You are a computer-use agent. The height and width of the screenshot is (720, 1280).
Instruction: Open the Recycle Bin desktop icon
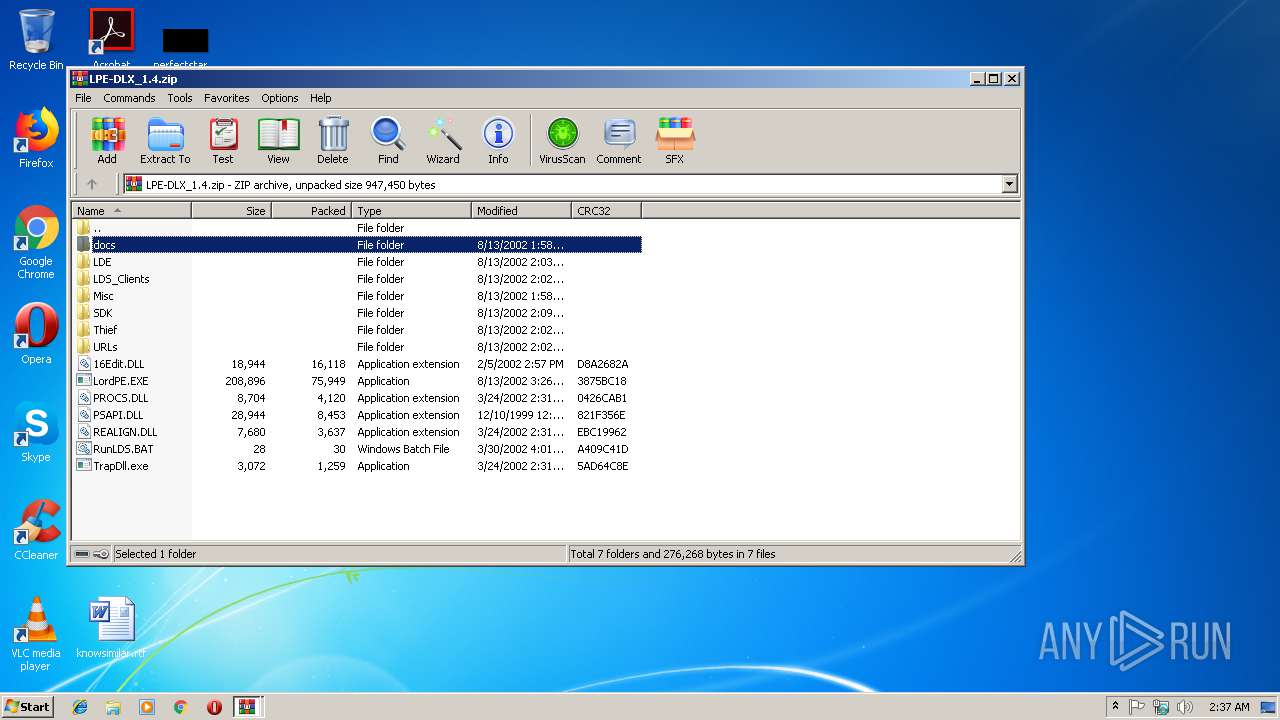(36, 40)
